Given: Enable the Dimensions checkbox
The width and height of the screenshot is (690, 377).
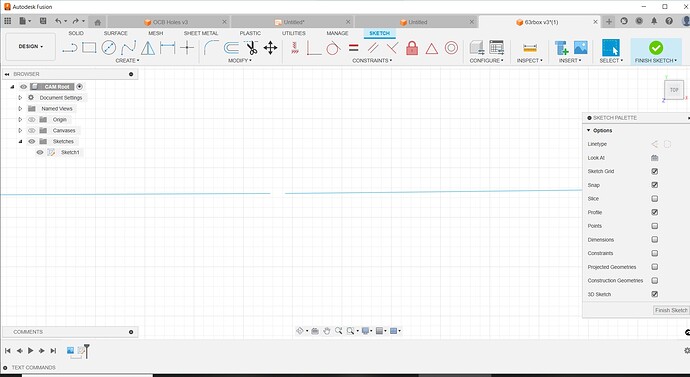Looking at the screenshot, I should pos(655,239).
